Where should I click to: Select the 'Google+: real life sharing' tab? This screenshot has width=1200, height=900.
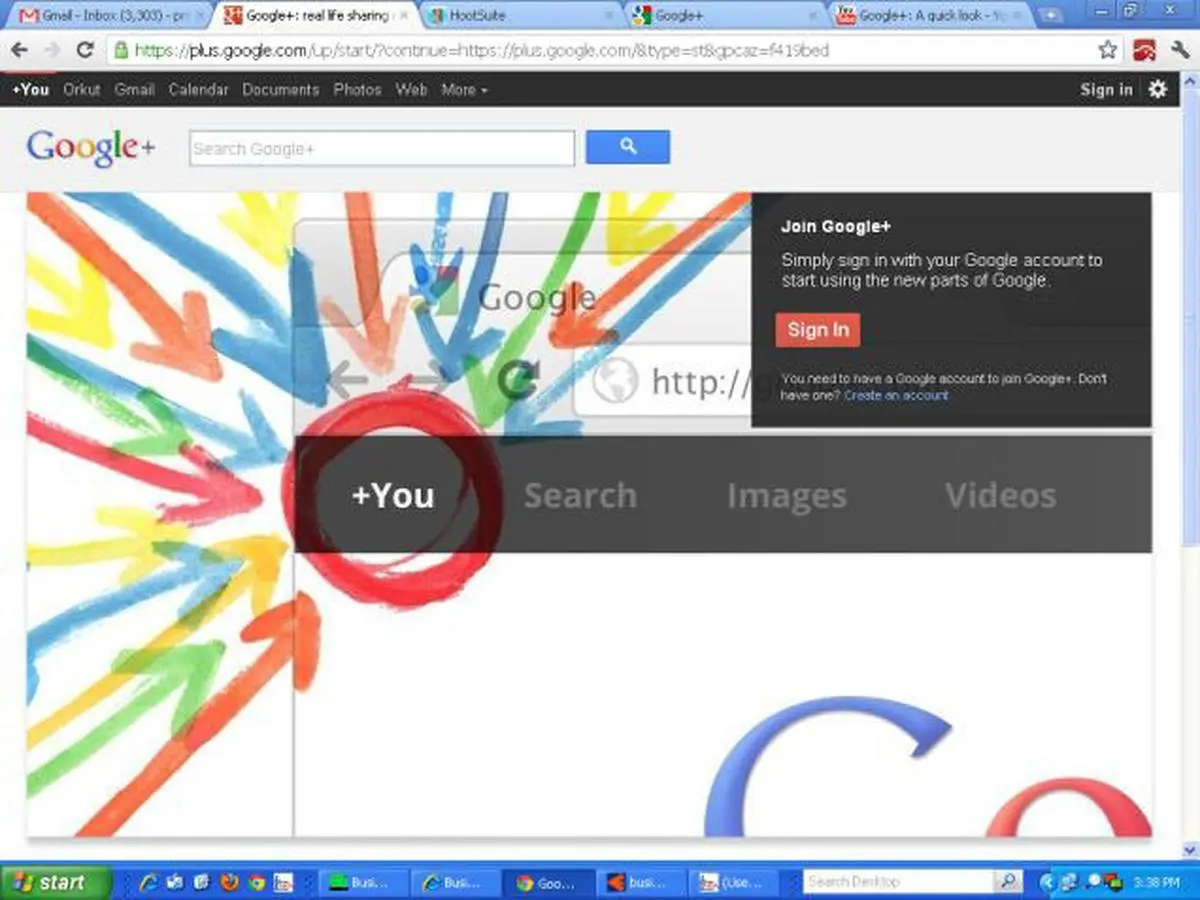tap(314, 16)
